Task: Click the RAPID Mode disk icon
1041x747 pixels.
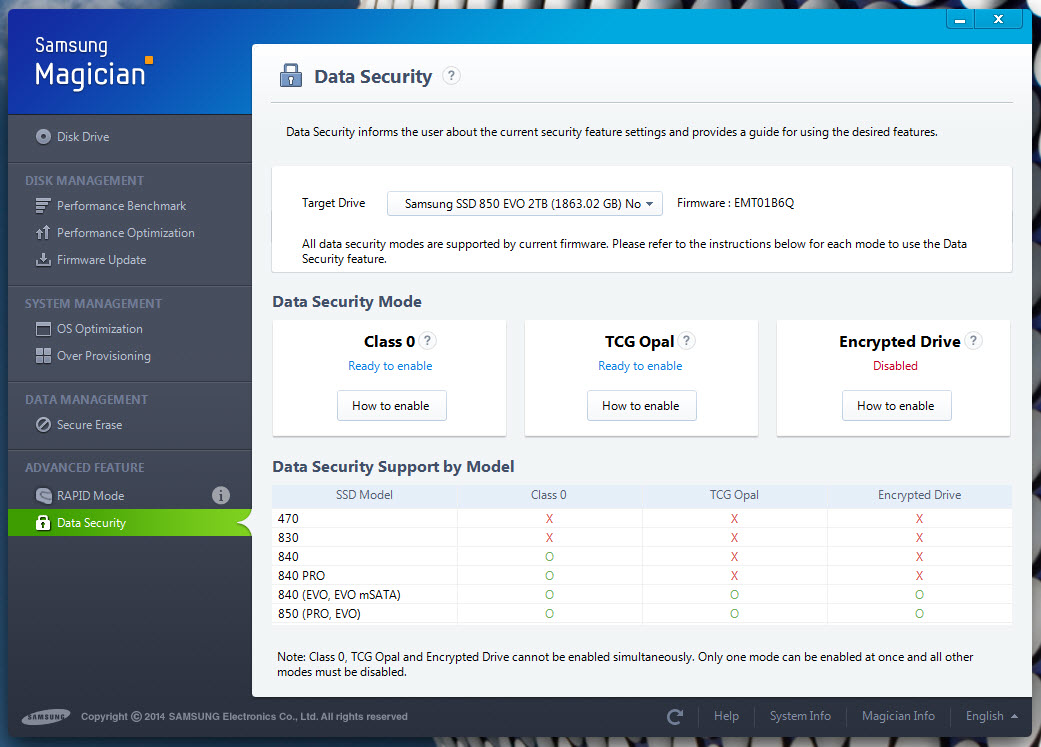Action: pos(43,496)
